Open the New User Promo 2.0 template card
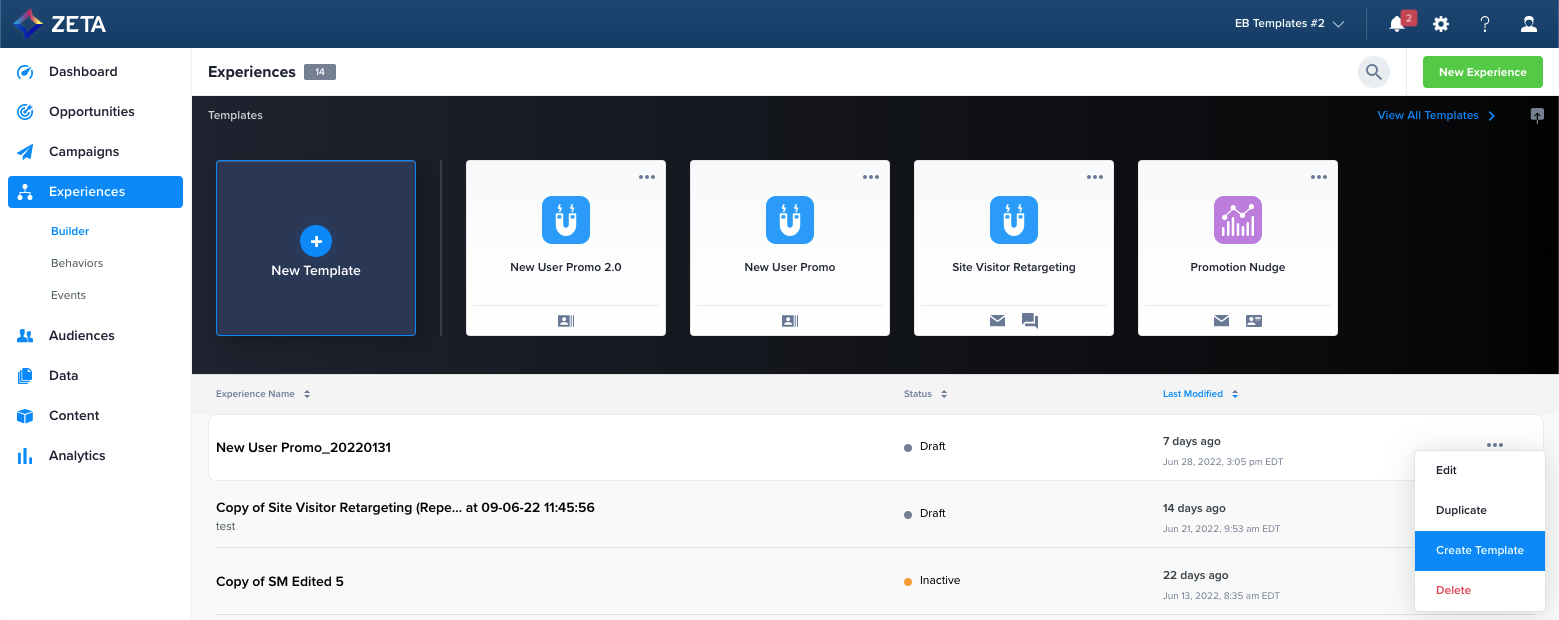The width and height of the screenshot is (1559, 620). click(x=566, y=248)
